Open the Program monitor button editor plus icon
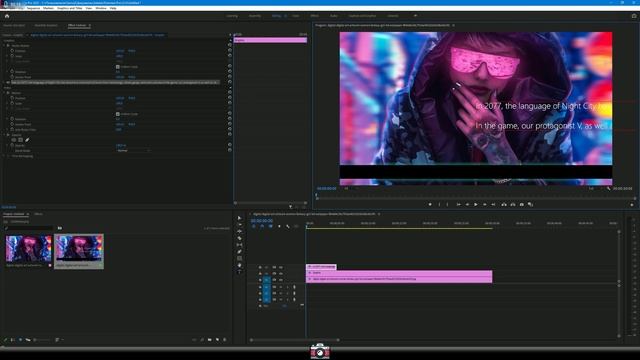This screenshot has height=360, width=640. [632, 204]
